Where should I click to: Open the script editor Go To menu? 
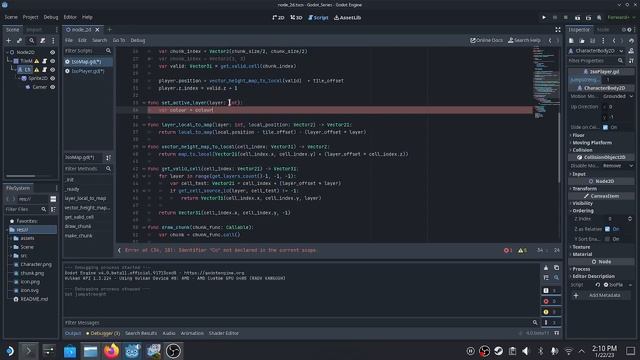119,40
